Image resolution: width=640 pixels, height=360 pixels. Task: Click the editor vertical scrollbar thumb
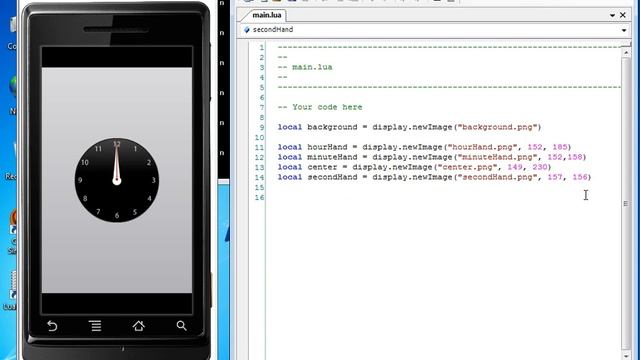[x=626, y=203]
